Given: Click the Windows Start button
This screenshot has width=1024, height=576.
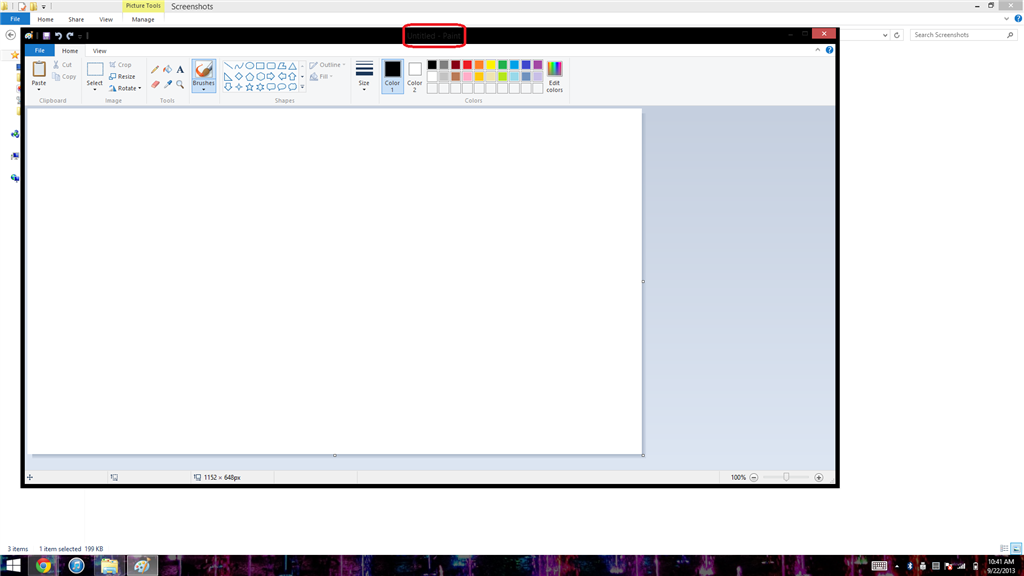Looking at the screenshot, I should (x=13, y=566).
